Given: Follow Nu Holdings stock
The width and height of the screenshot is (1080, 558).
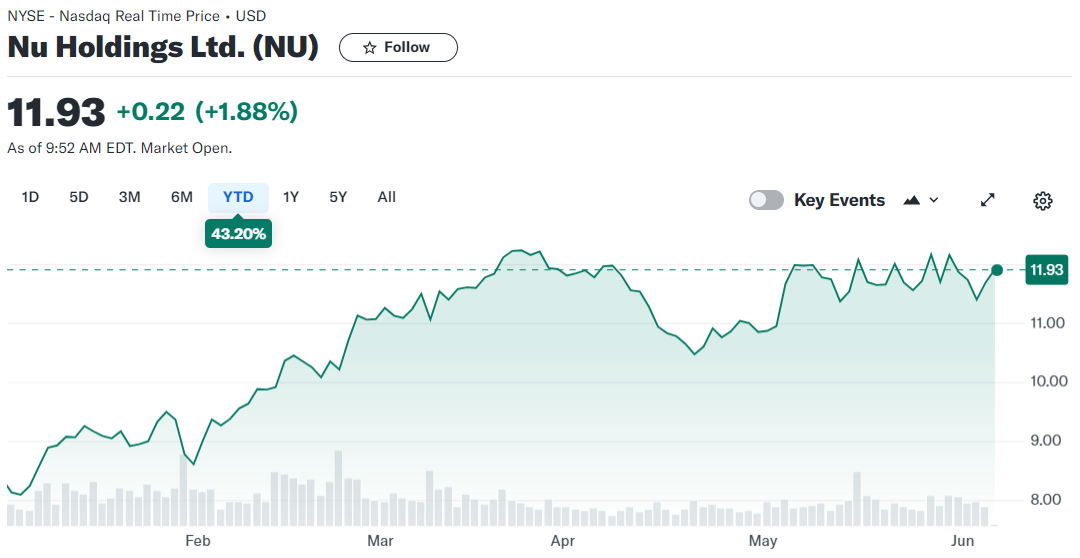Looking at the screenshot, I should point(398,48).
